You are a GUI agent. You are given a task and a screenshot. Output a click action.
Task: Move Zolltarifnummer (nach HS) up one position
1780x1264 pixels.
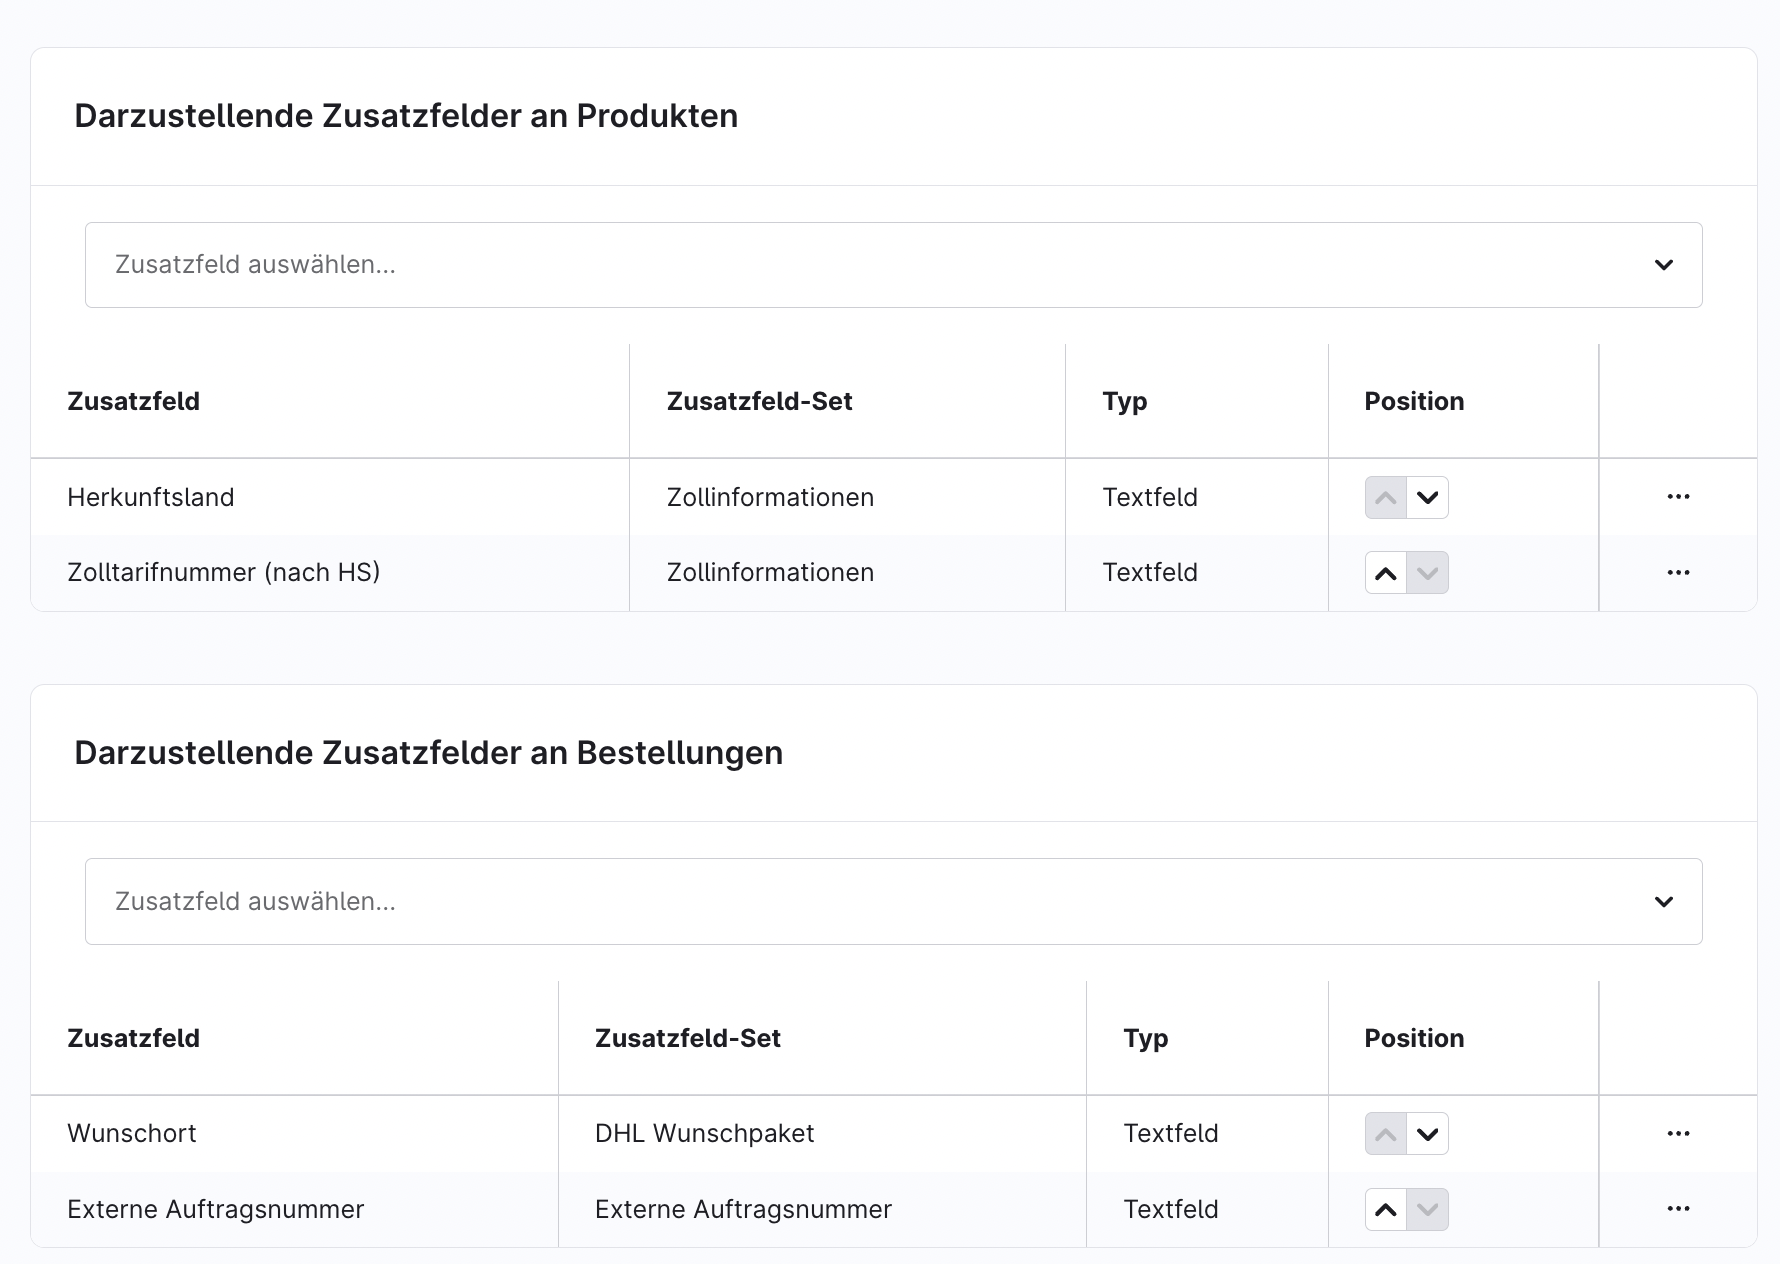click(x=1385, y=572)
